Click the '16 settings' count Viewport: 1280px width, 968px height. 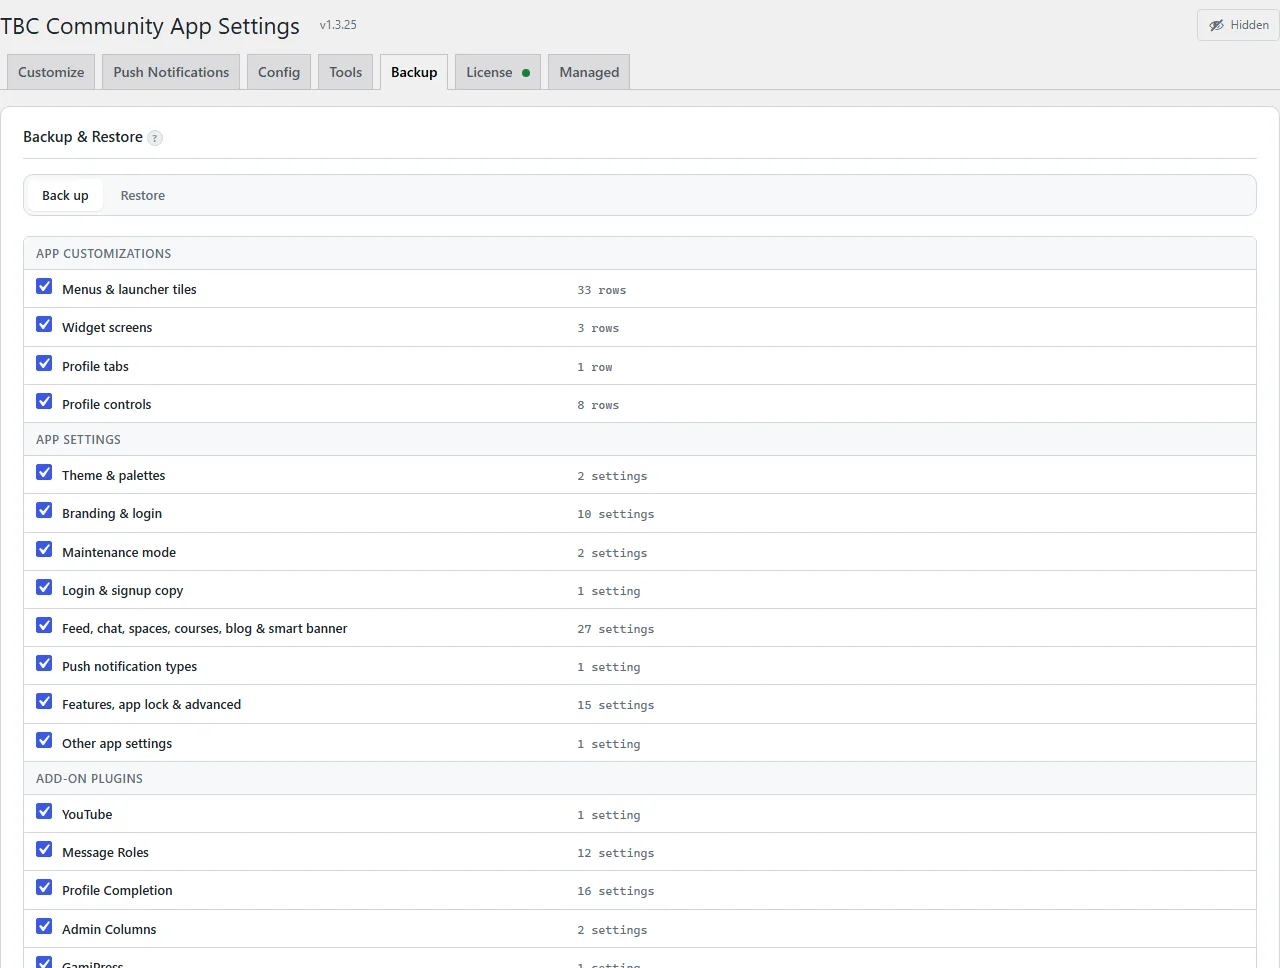pos(616,891)
